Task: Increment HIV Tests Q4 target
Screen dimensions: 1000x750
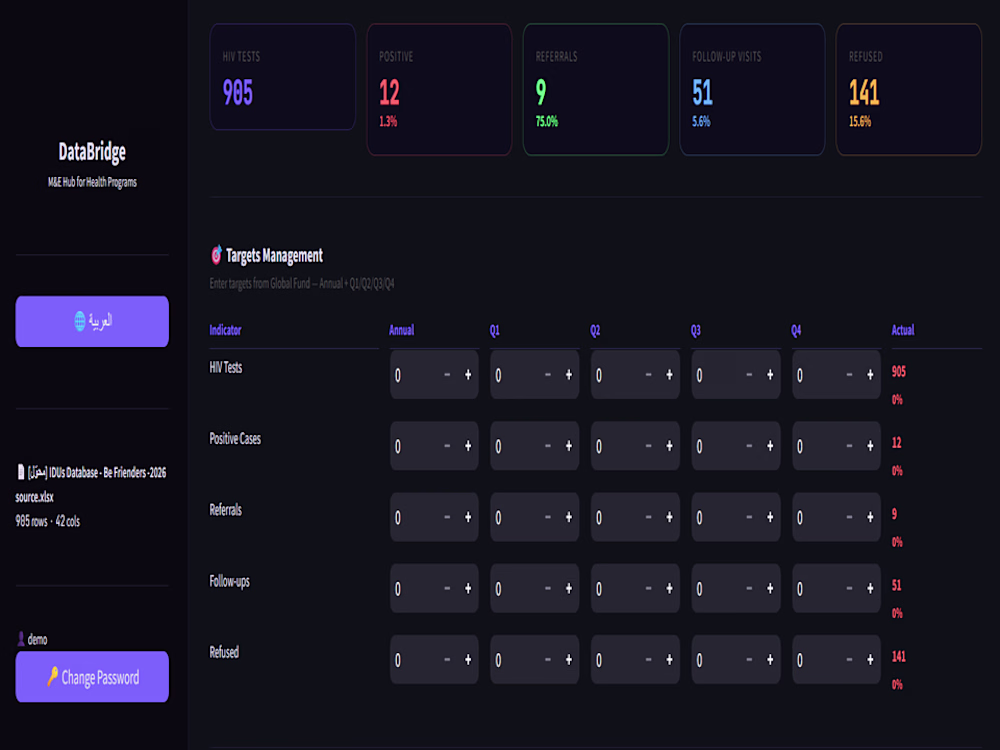Action: point(871,375)
